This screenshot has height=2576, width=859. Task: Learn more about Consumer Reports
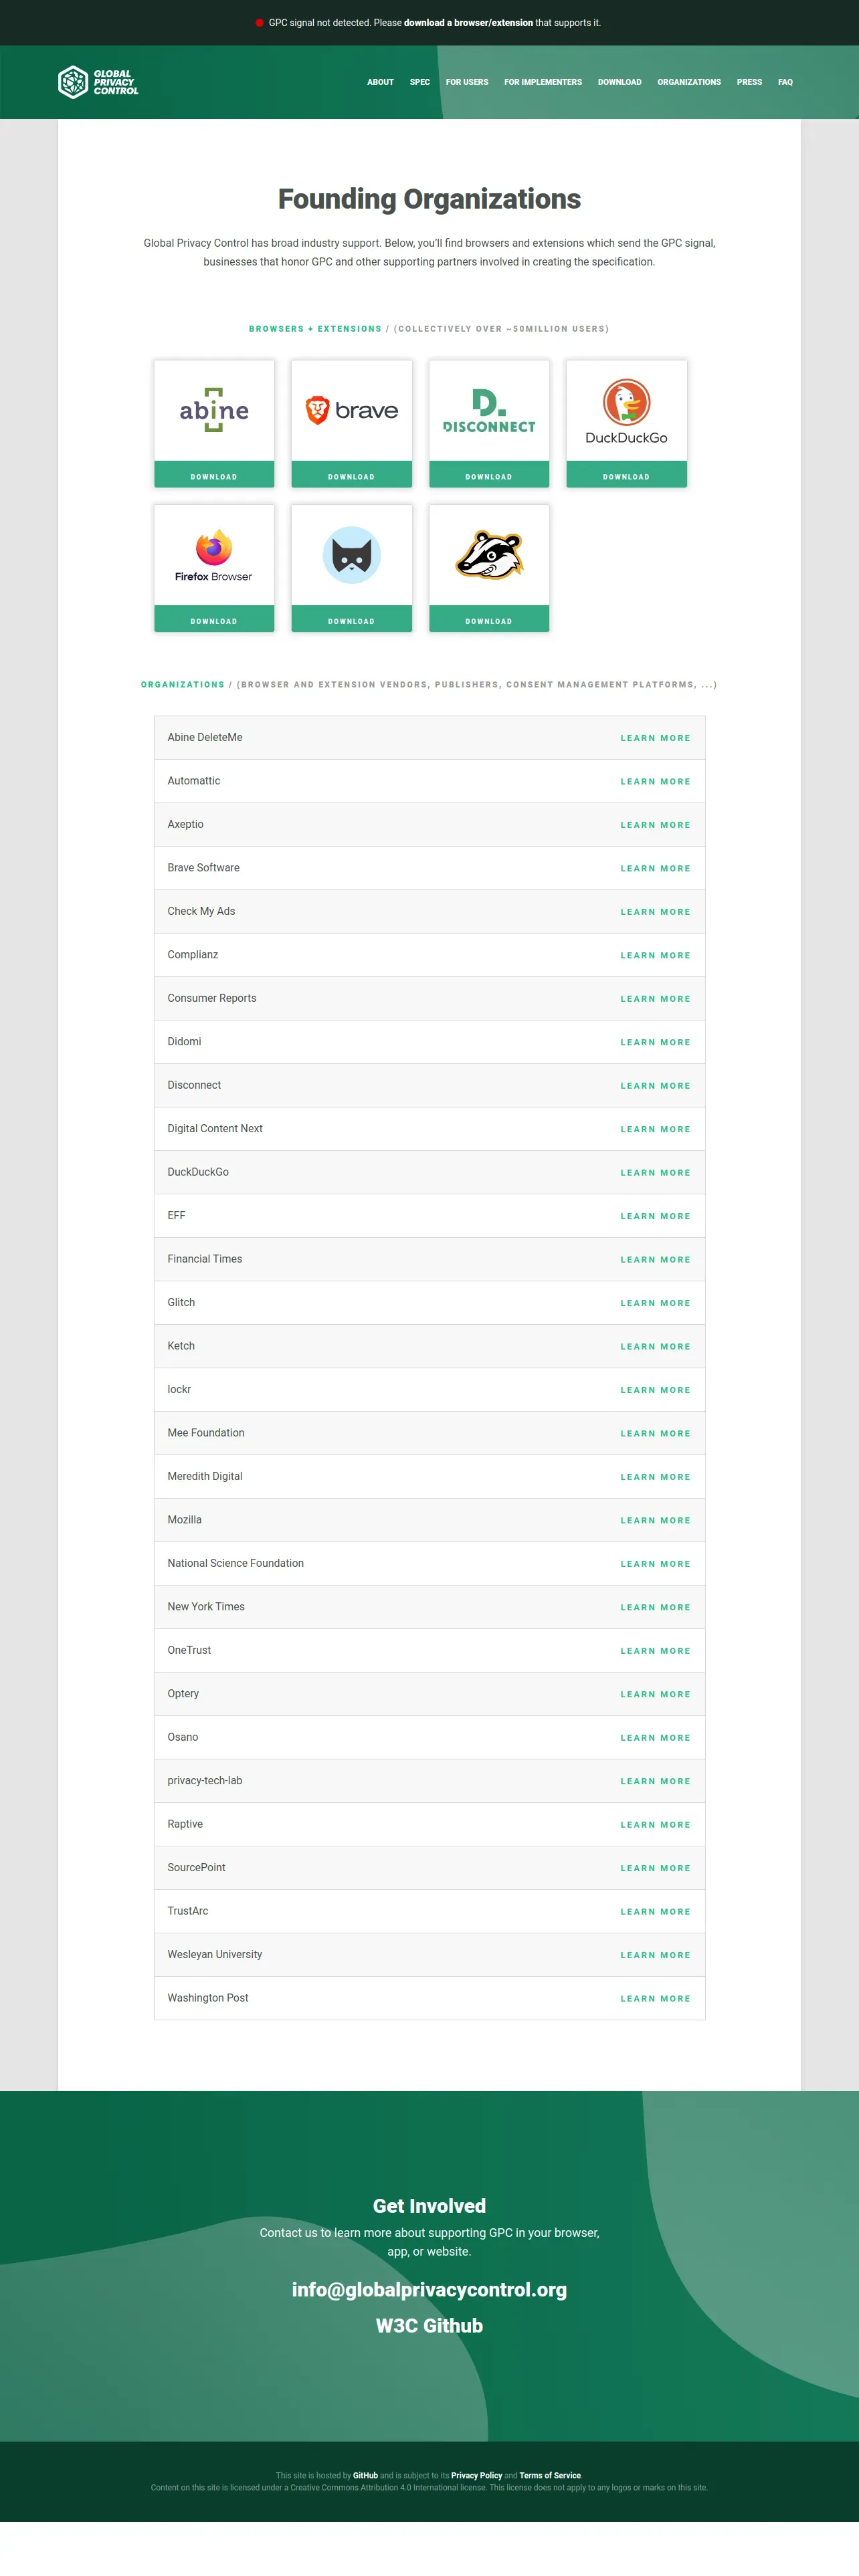click(655, 999)
